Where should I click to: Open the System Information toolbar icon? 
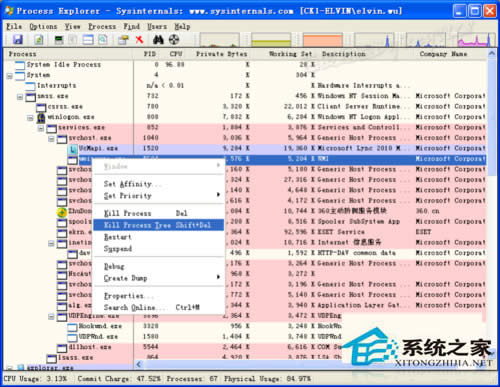[x=59, y=40]
